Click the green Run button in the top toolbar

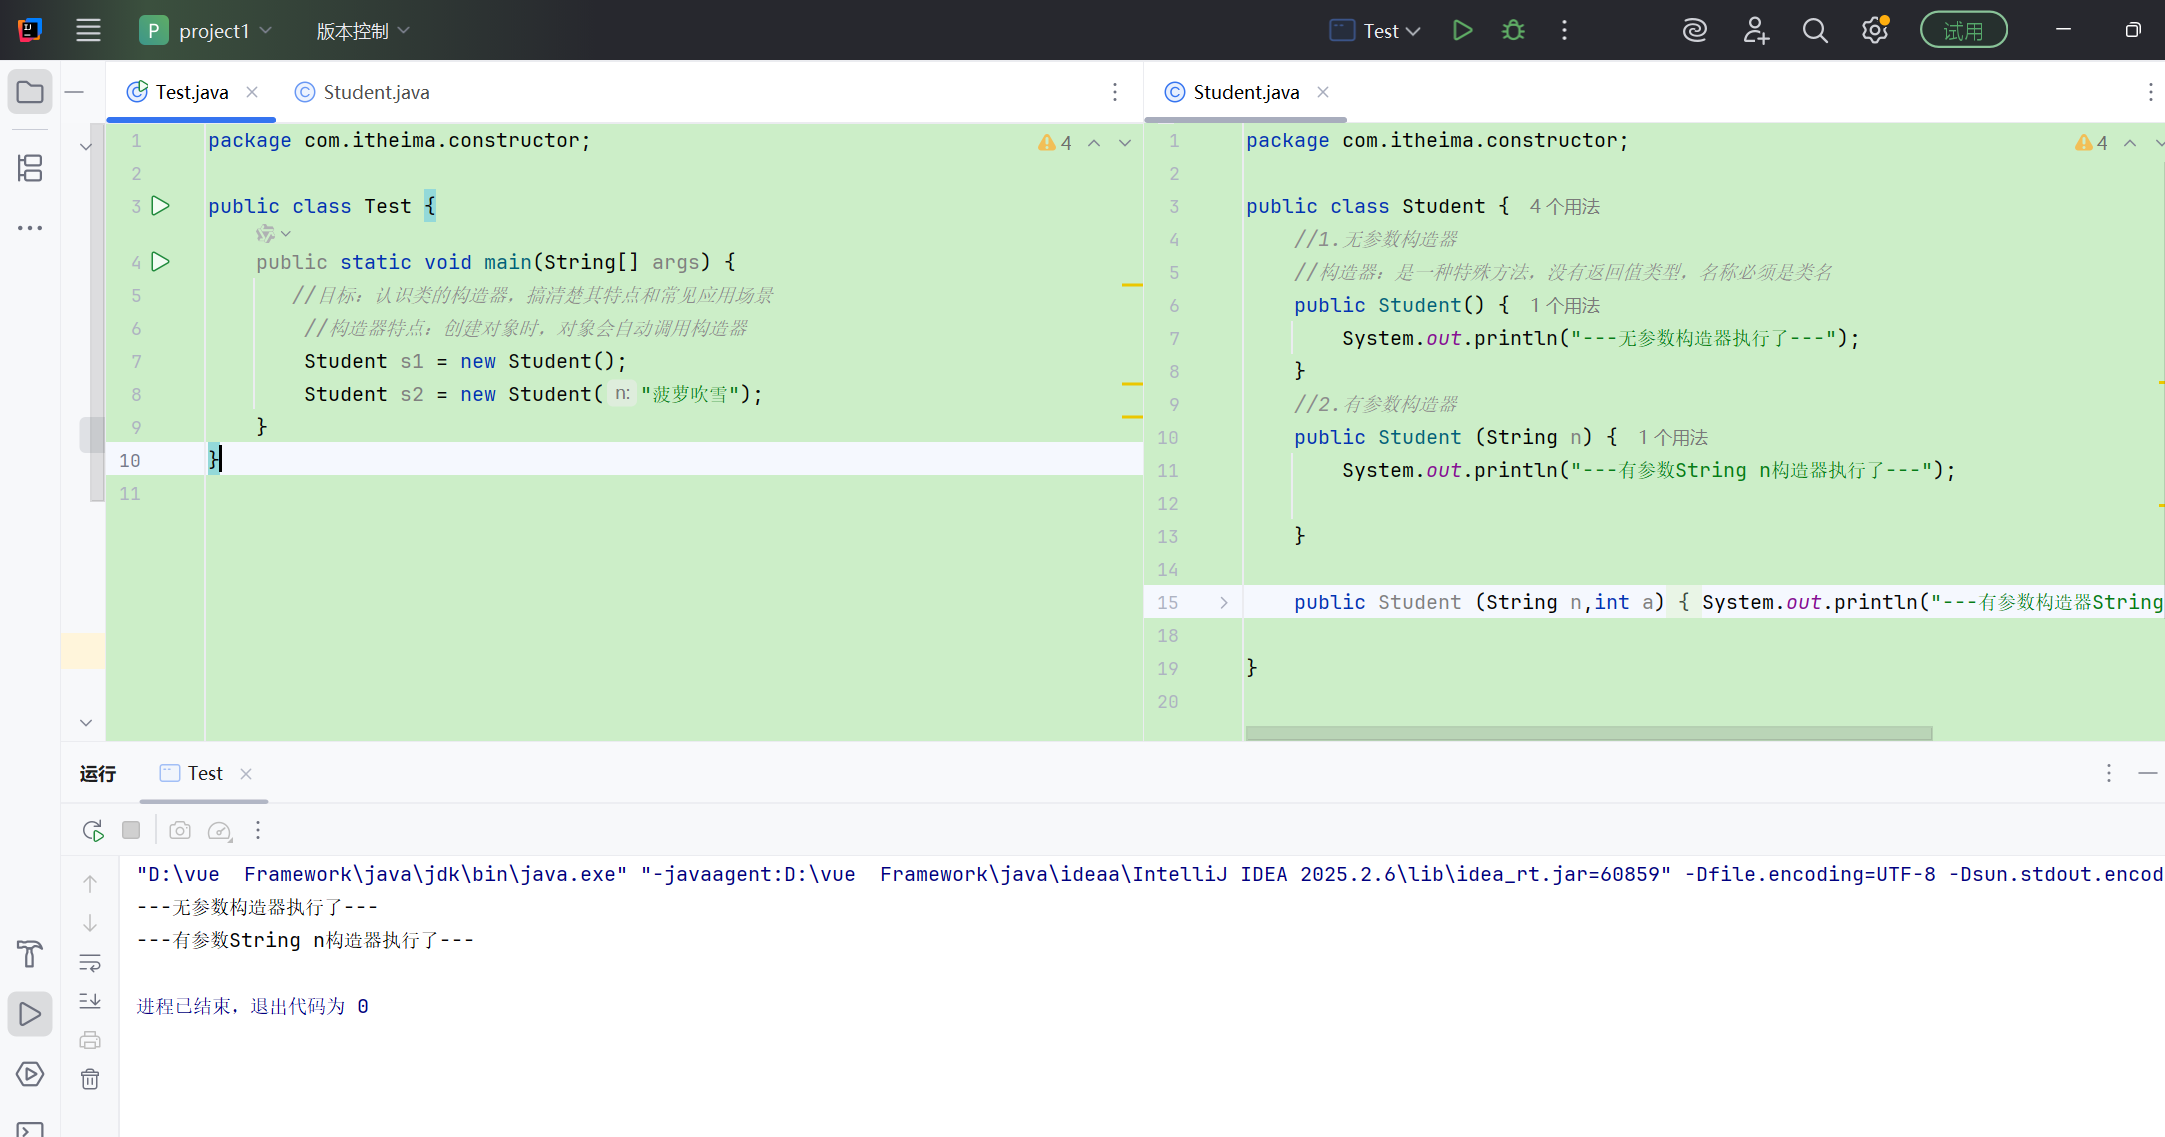(1462, 31)
